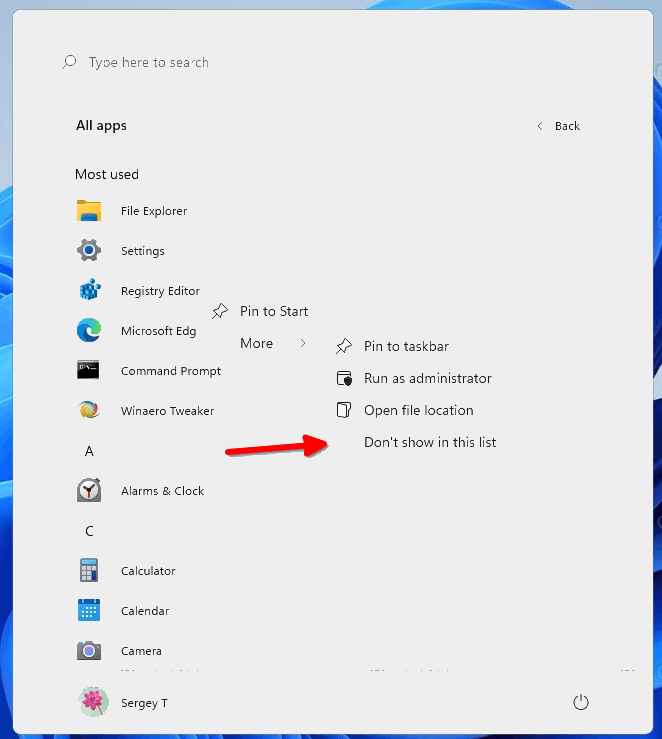Launch the Microsoft Edge browser icon
Image resolution: width=662 pixels, height=739 pixels.
(x=89, y=331)
